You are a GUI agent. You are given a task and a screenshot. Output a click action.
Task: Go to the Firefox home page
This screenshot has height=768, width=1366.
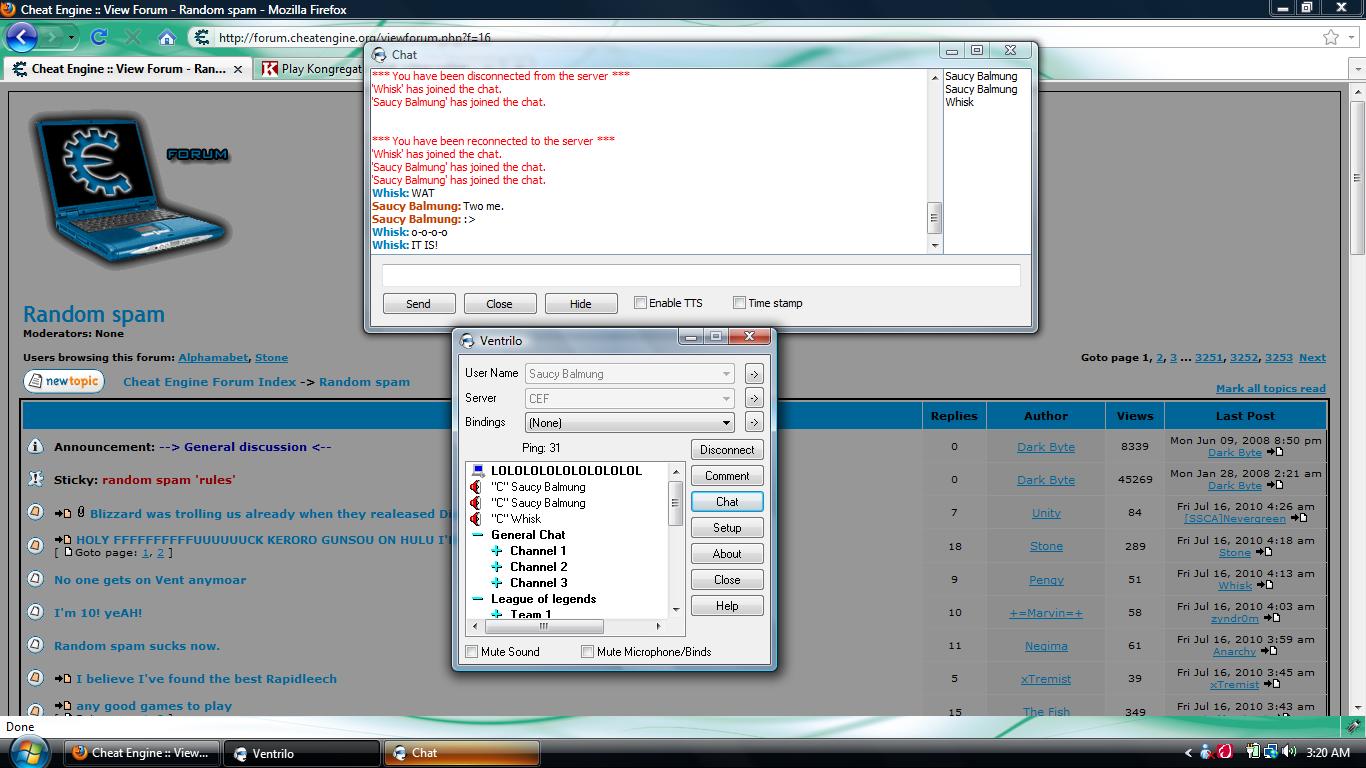coord(167,37)
